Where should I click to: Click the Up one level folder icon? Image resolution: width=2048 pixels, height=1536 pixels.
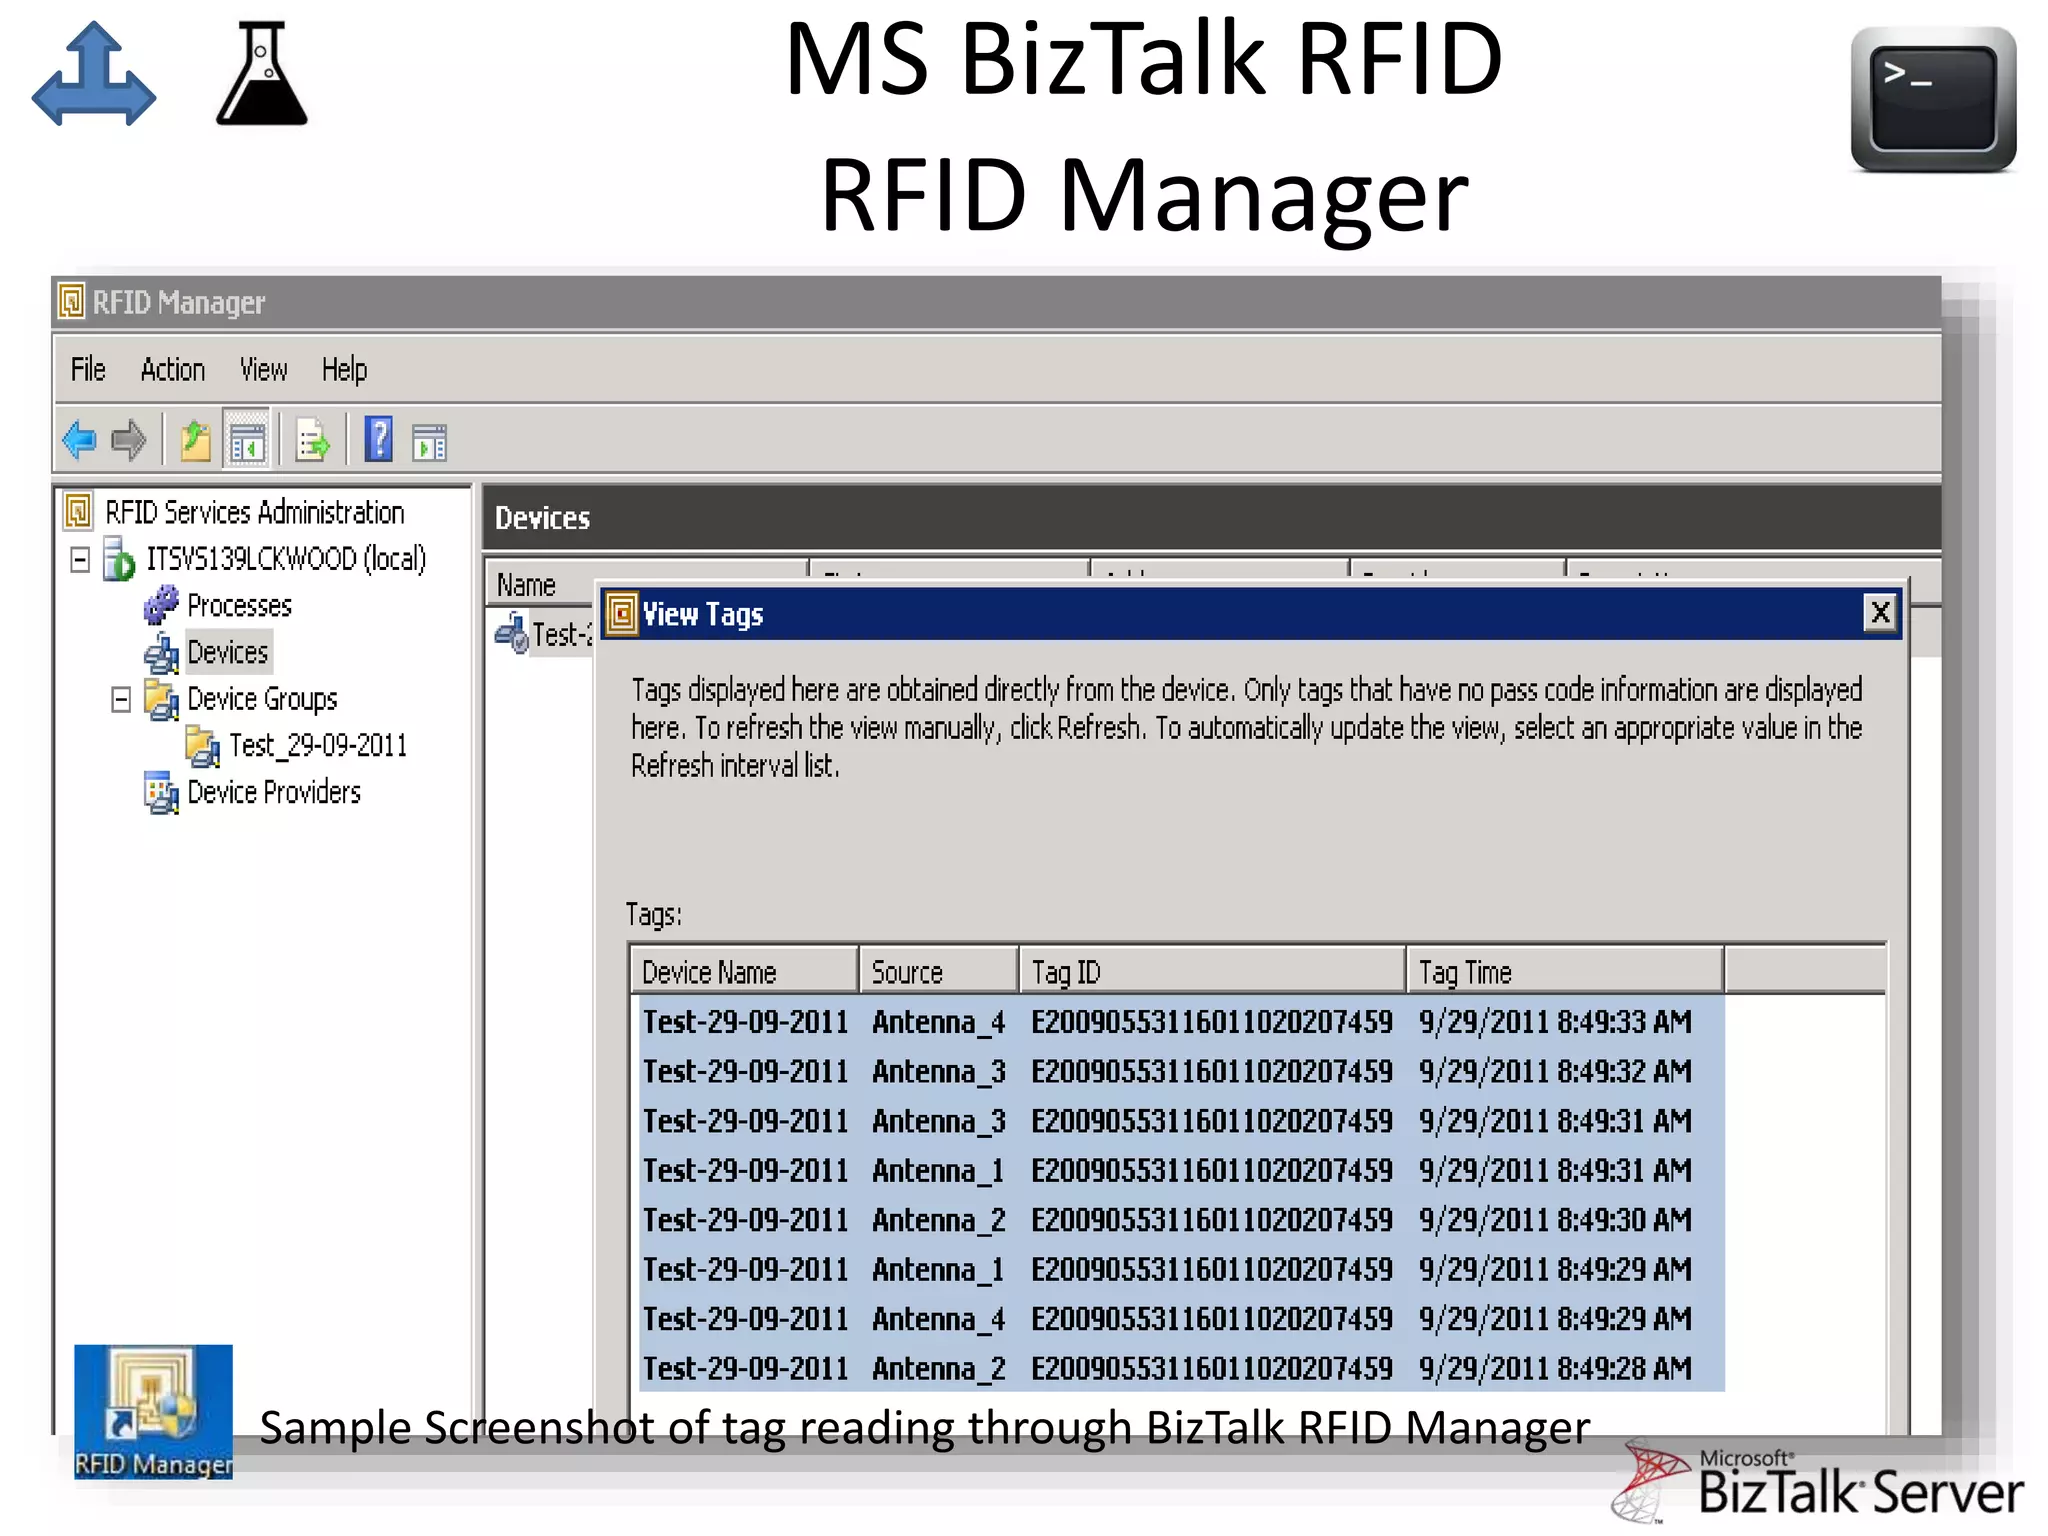(195, 440)
